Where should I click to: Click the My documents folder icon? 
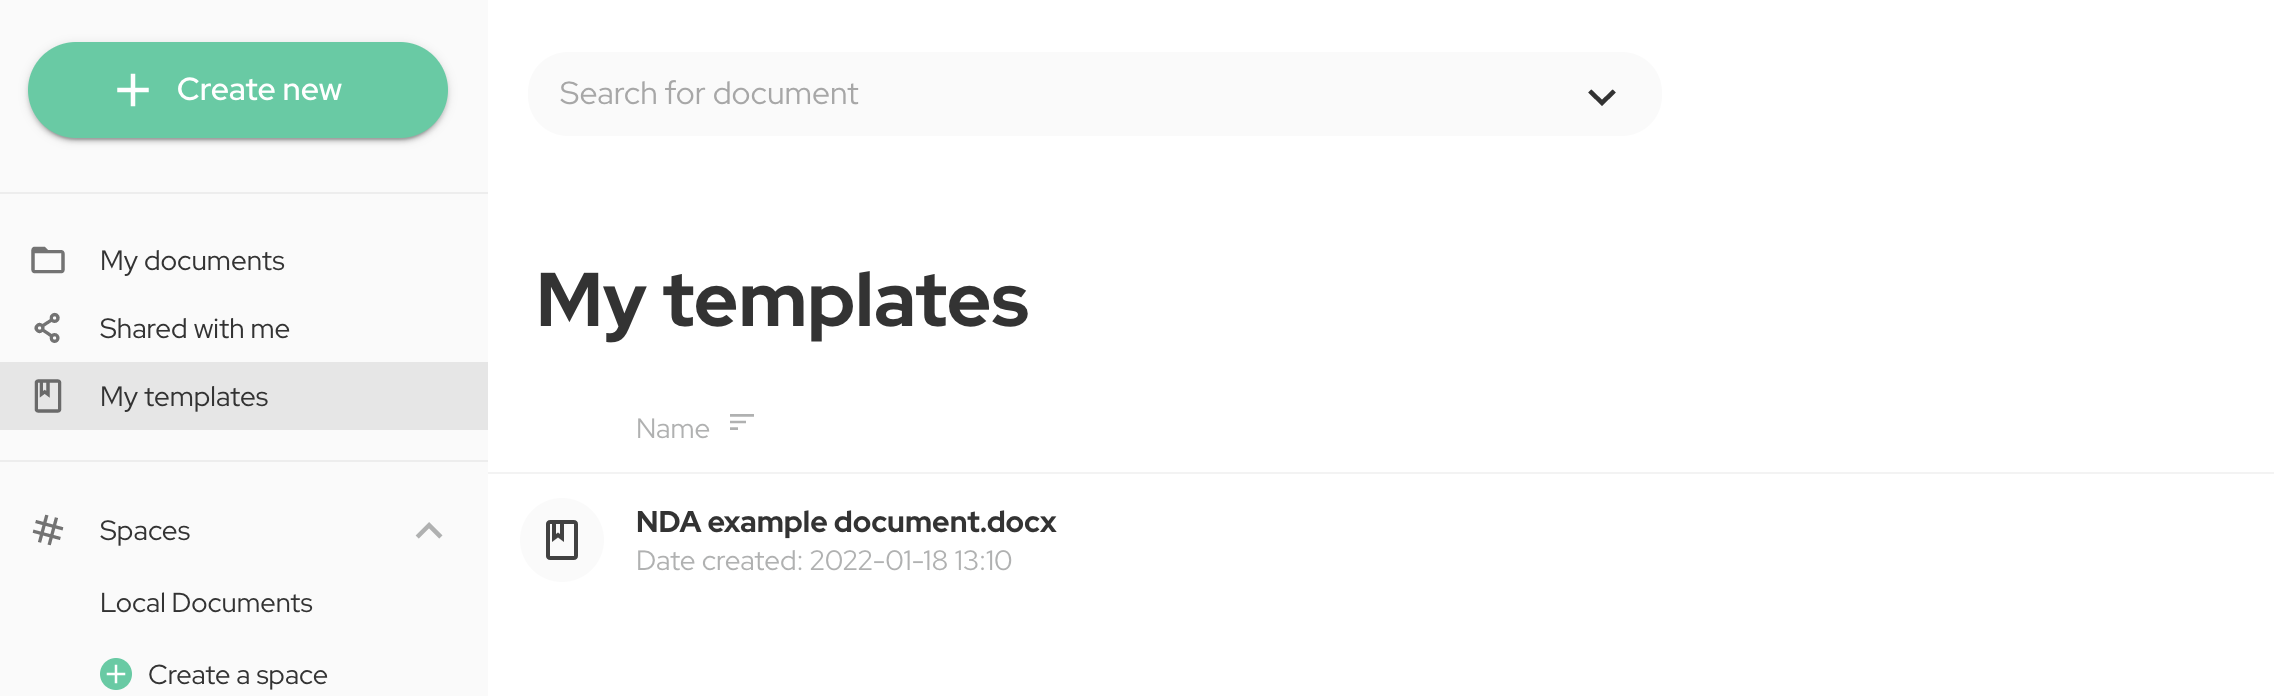point(48,260)
